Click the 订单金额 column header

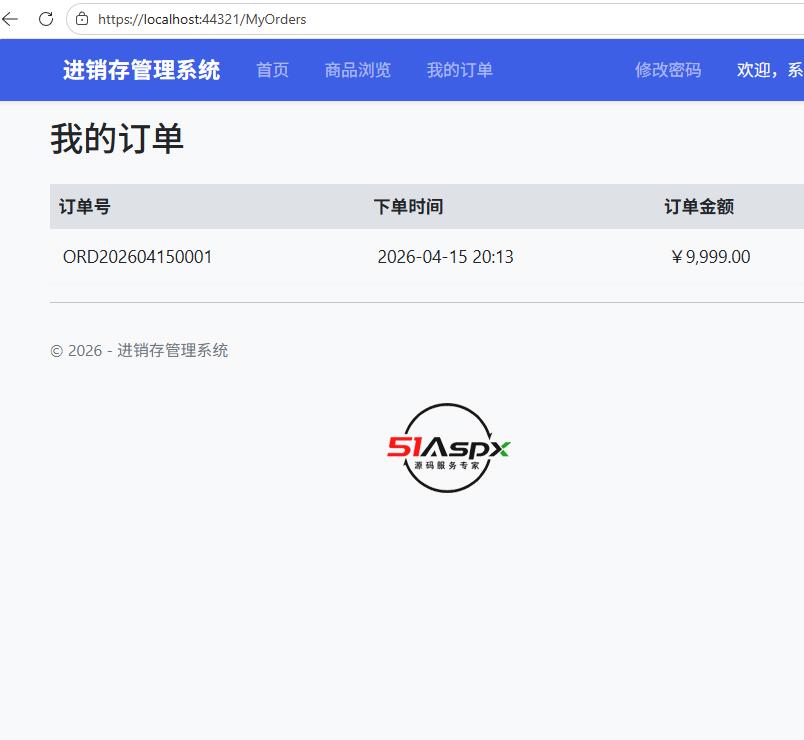point(699,207)
